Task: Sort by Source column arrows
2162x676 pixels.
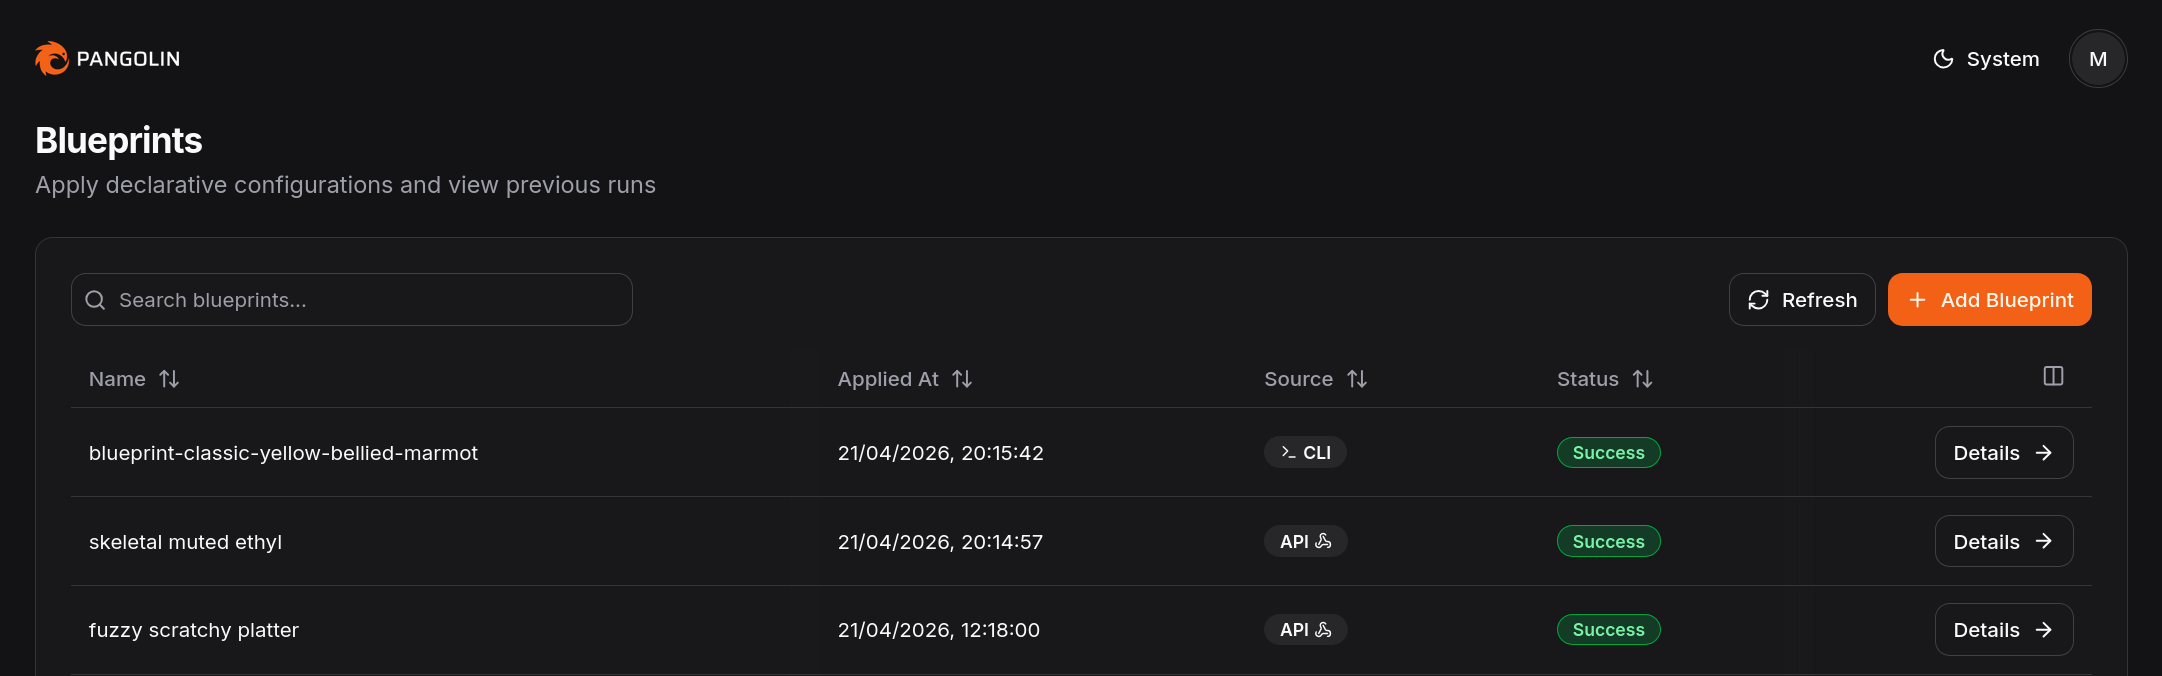Action: pos(1357,379)
